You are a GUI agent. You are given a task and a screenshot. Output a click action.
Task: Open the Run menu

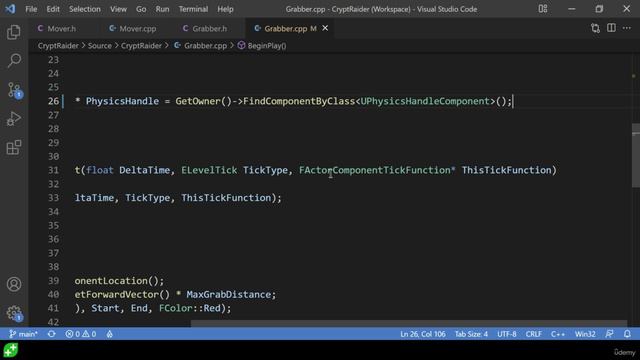pos(162,9)
